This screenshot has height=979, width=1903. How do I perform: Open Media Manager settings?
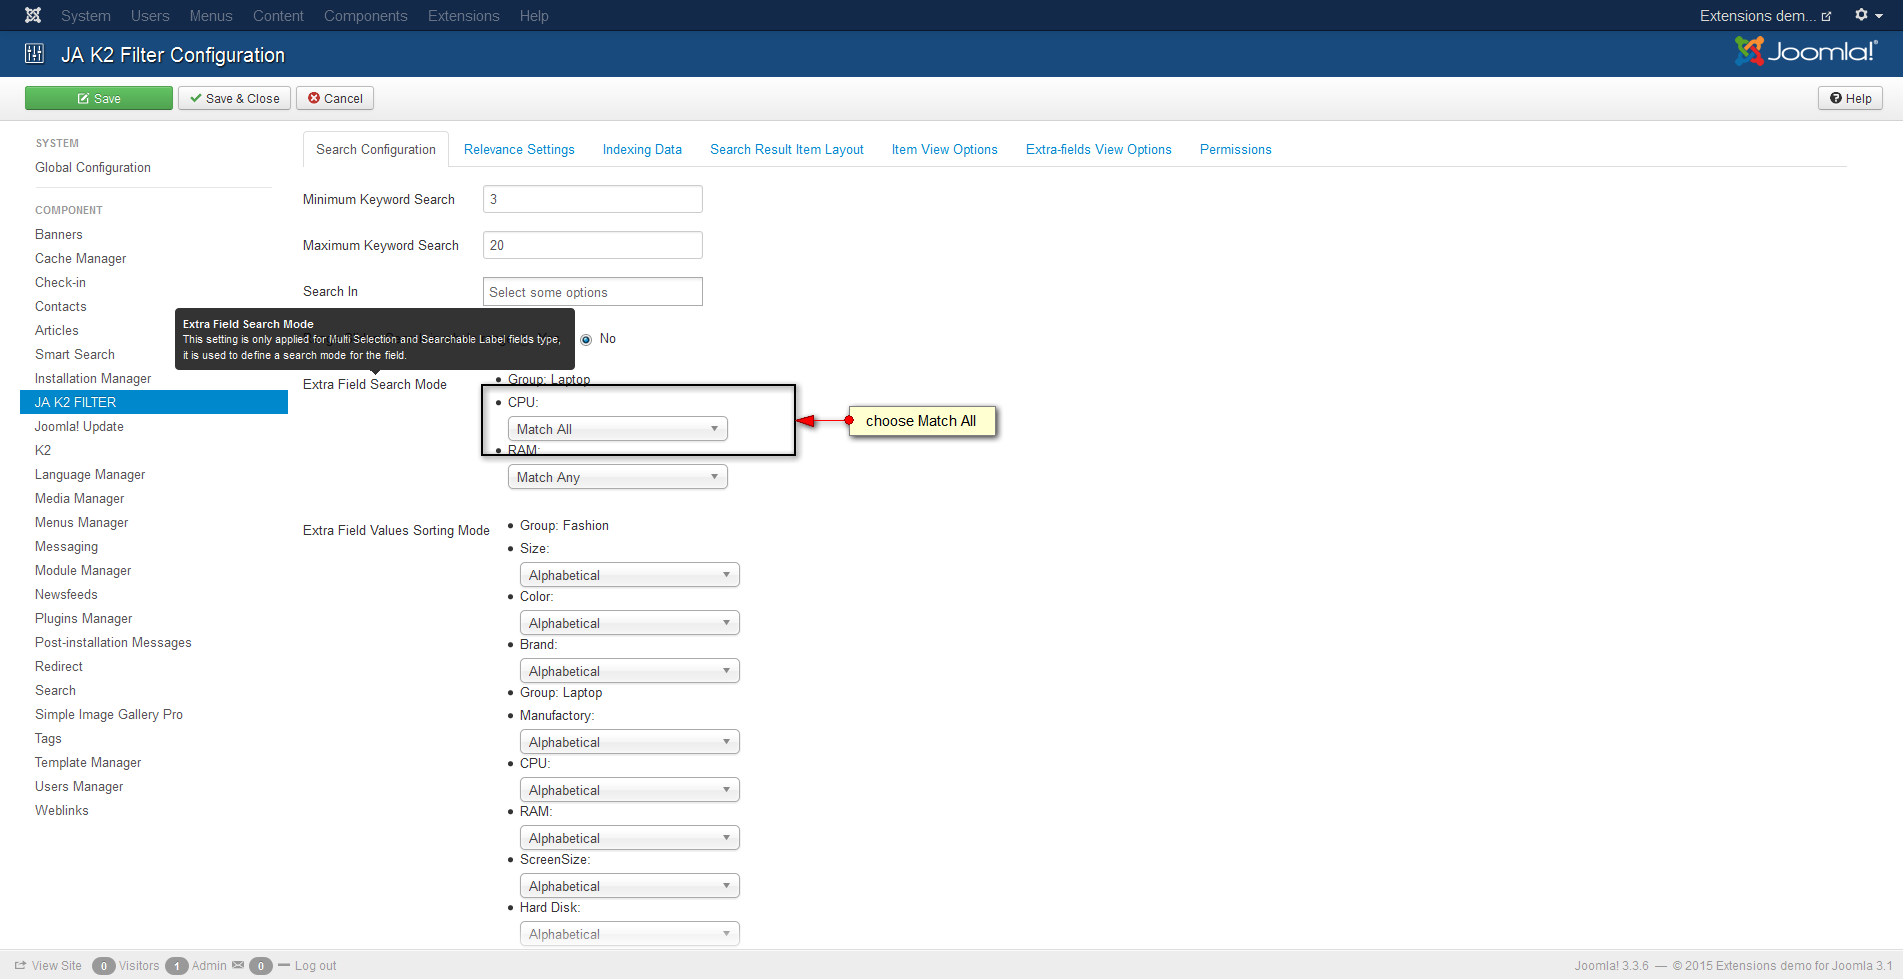click(x=80, y=499)
